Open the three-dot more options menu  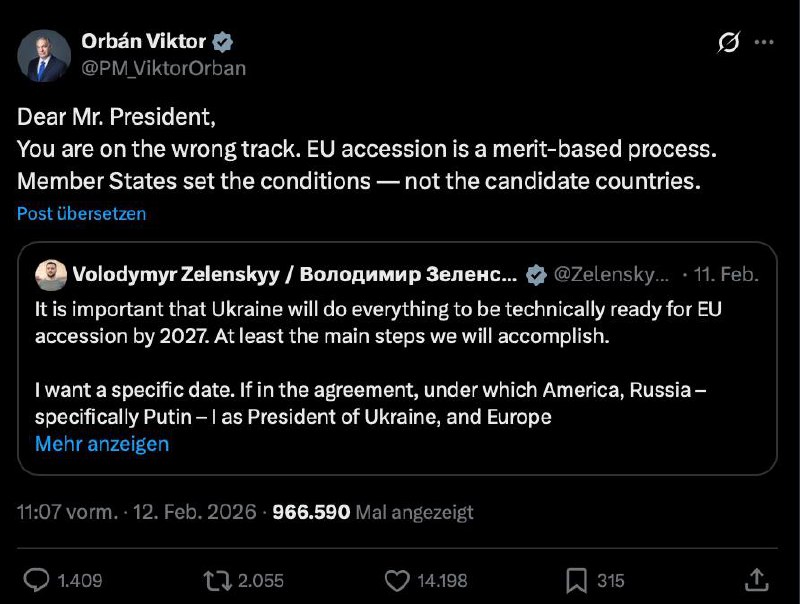[x=764, y=43]
